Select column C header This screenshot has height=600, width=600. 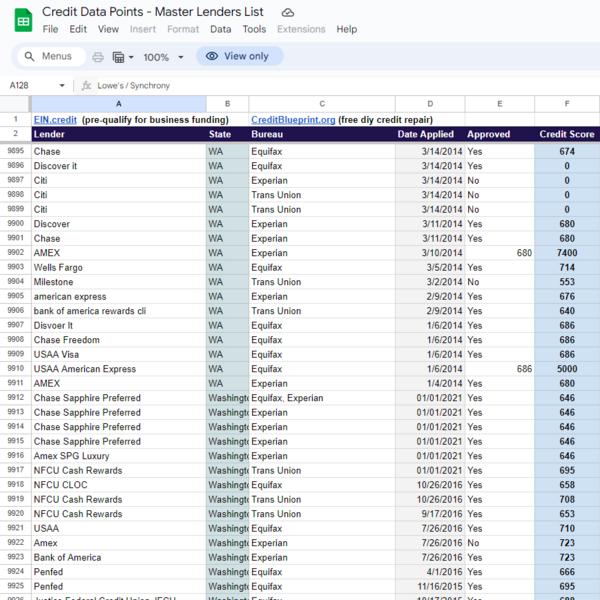point(322,104)
